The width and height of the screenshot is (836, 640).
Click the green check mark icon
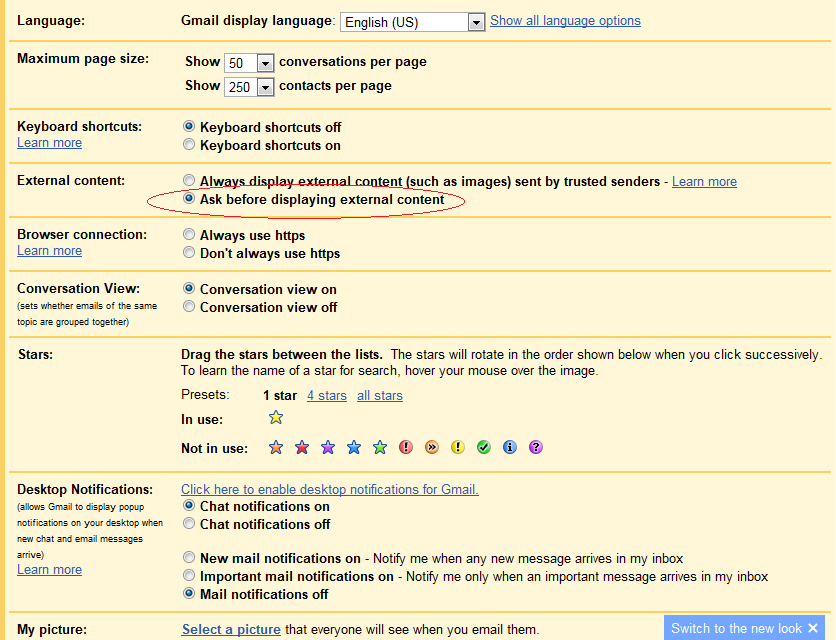tap(484, 448)
